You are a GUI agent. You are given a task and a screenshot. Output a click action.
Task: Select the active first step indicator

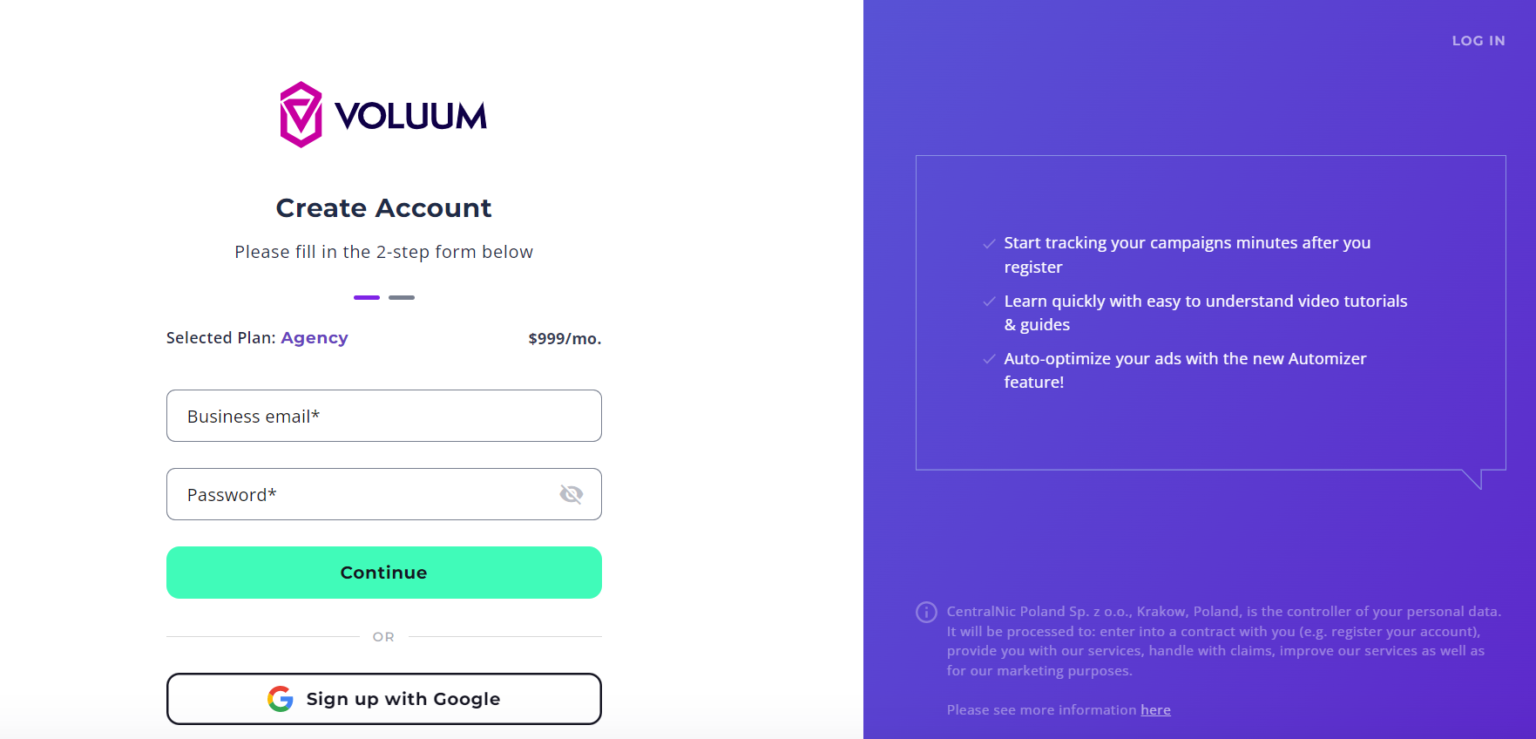pyautogui.click(x=366, y=297)
